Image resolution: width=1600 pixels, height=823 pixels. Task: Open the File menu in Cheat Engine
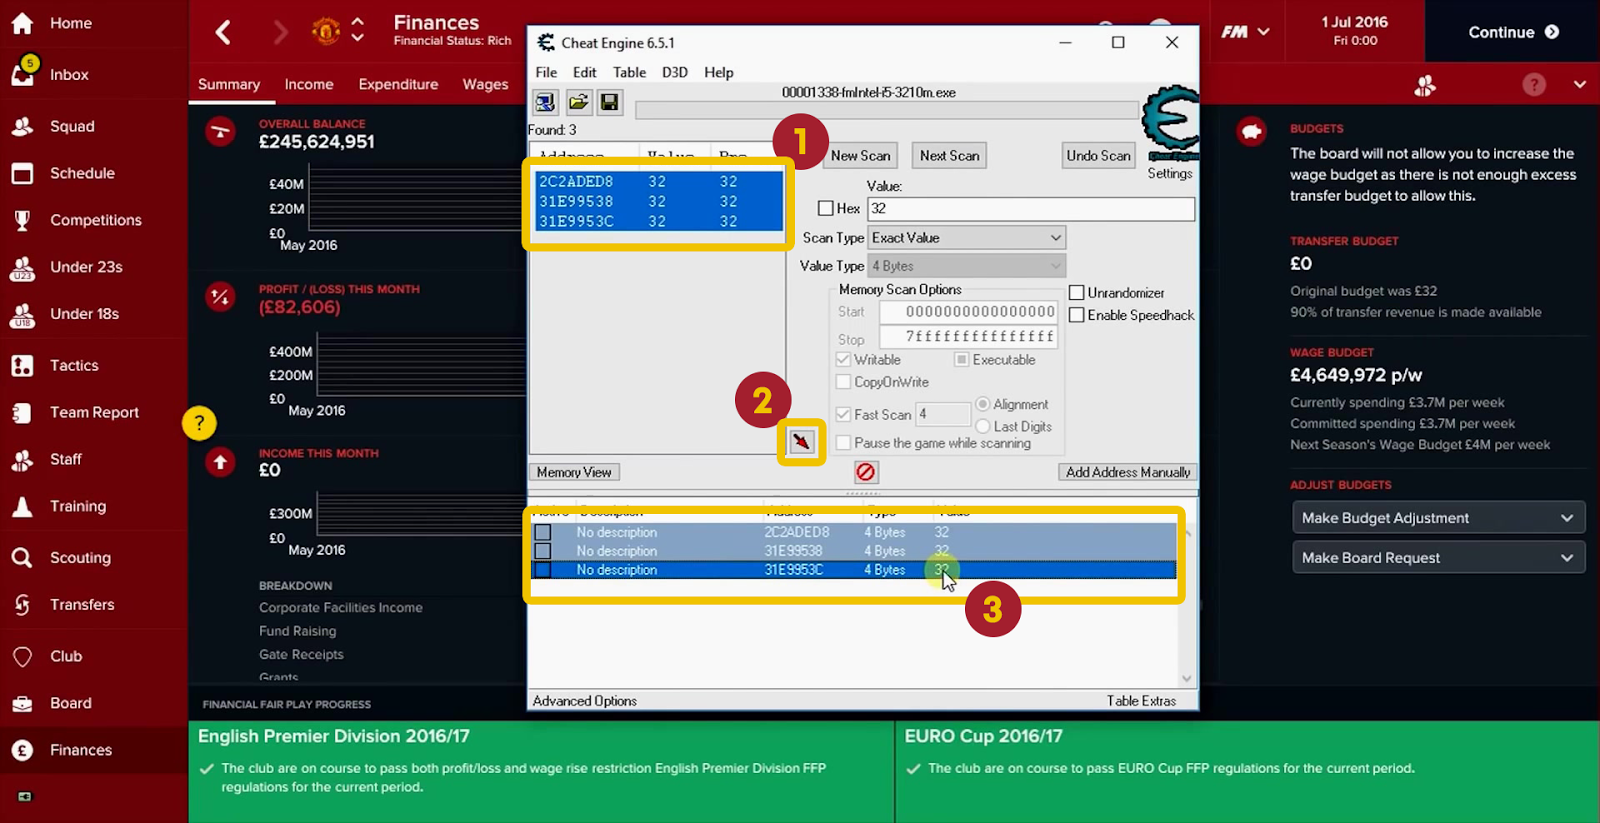pos(546,72)
